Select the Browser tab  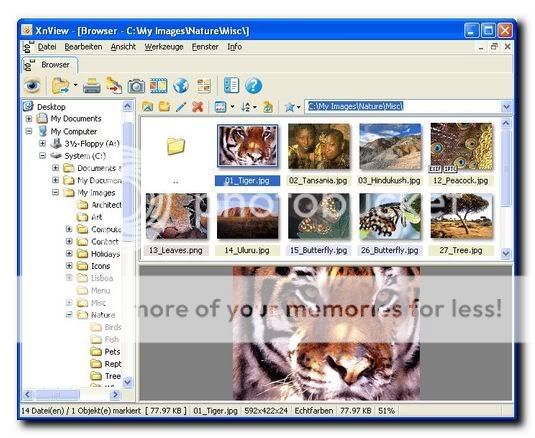[x=50, y=65]
